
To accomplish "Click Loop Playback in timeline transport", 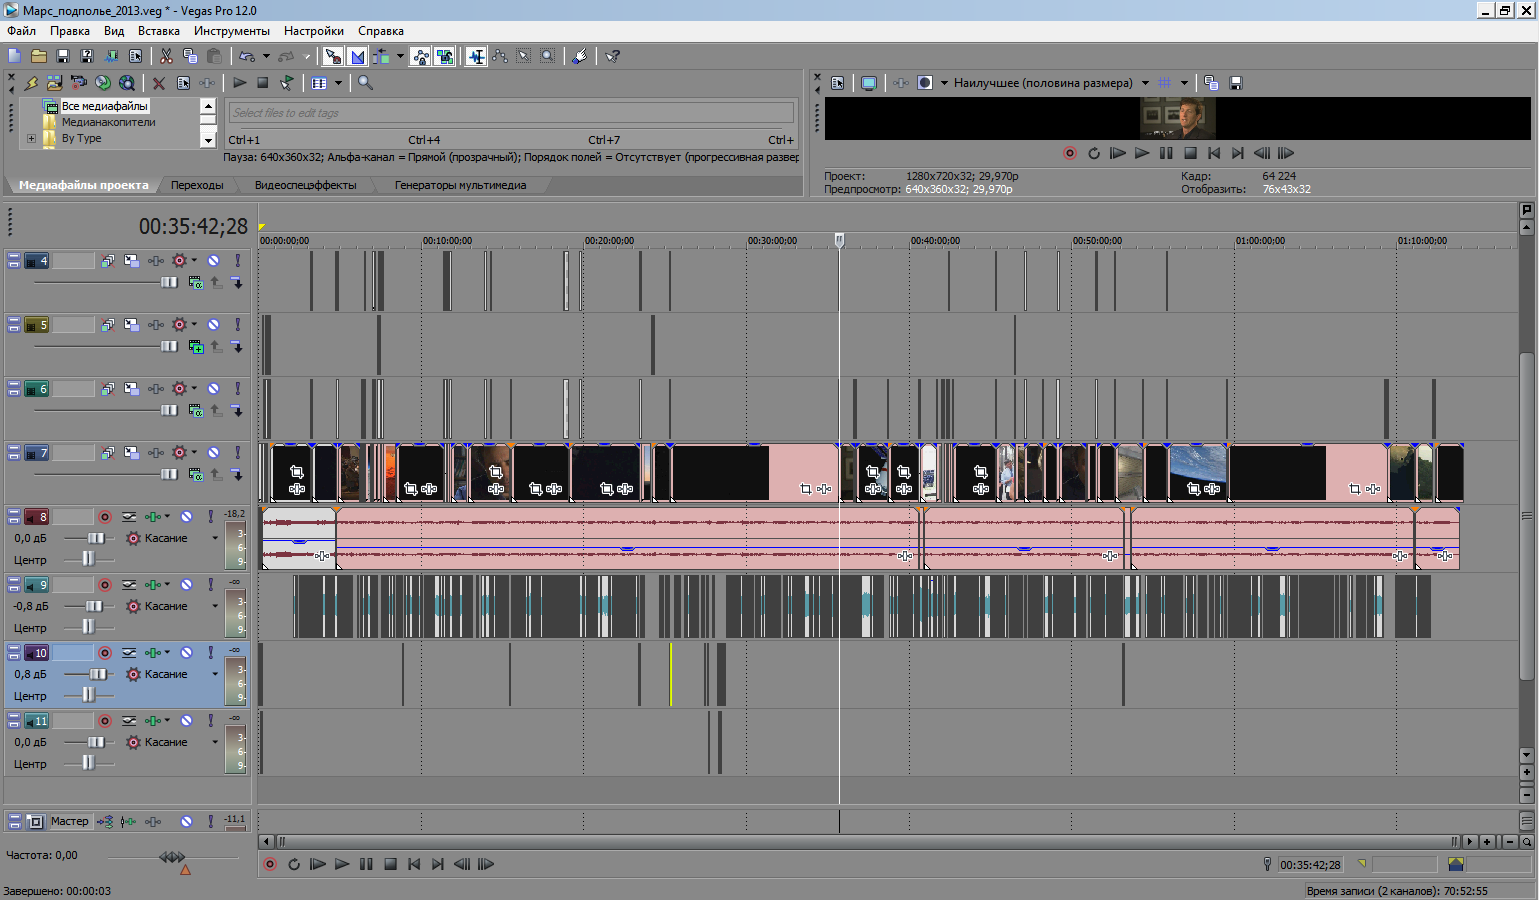I will [x=294, y=864].
